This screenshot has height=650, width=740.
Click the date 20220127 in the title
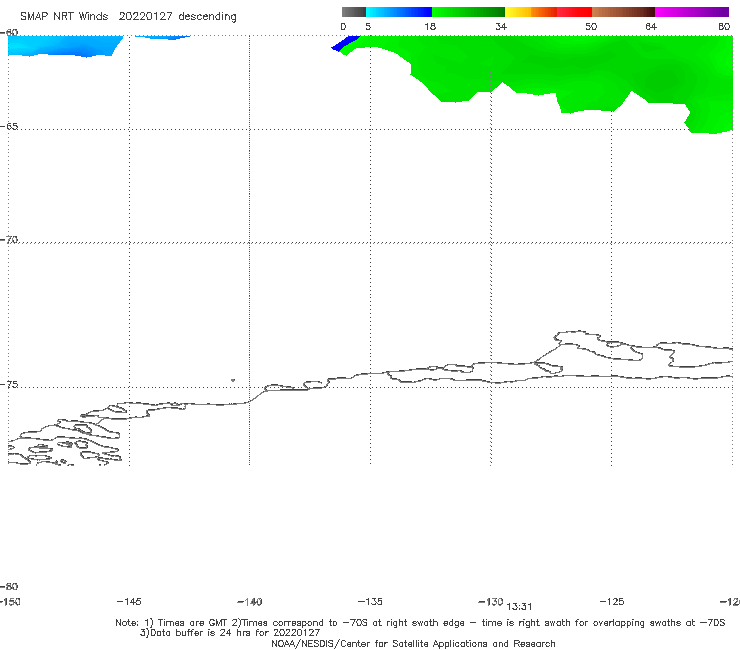coord(145,16)
